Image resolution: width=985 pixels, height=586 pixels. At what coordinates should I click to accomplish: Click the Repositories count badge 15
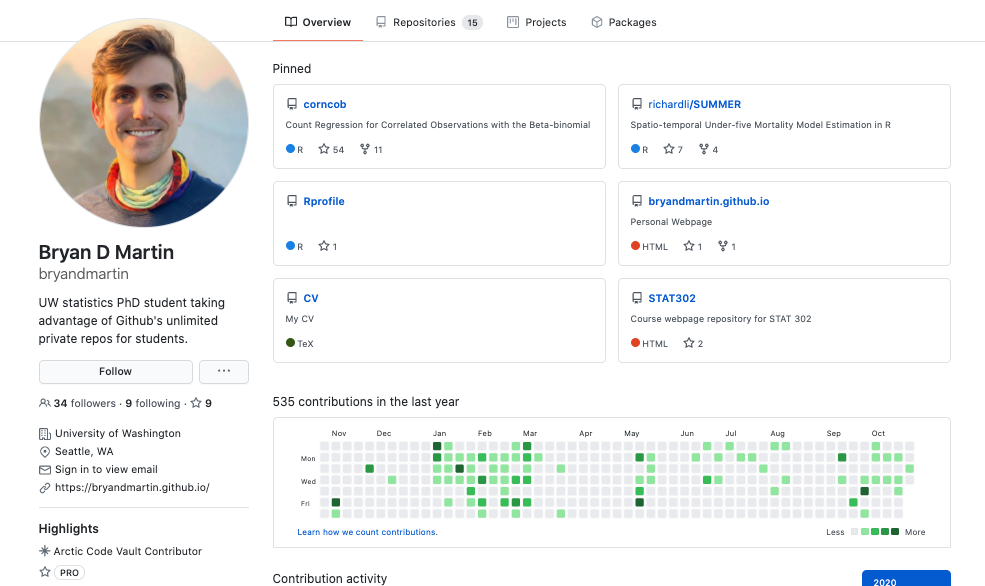pyautogui.click(x=472, y=23)
